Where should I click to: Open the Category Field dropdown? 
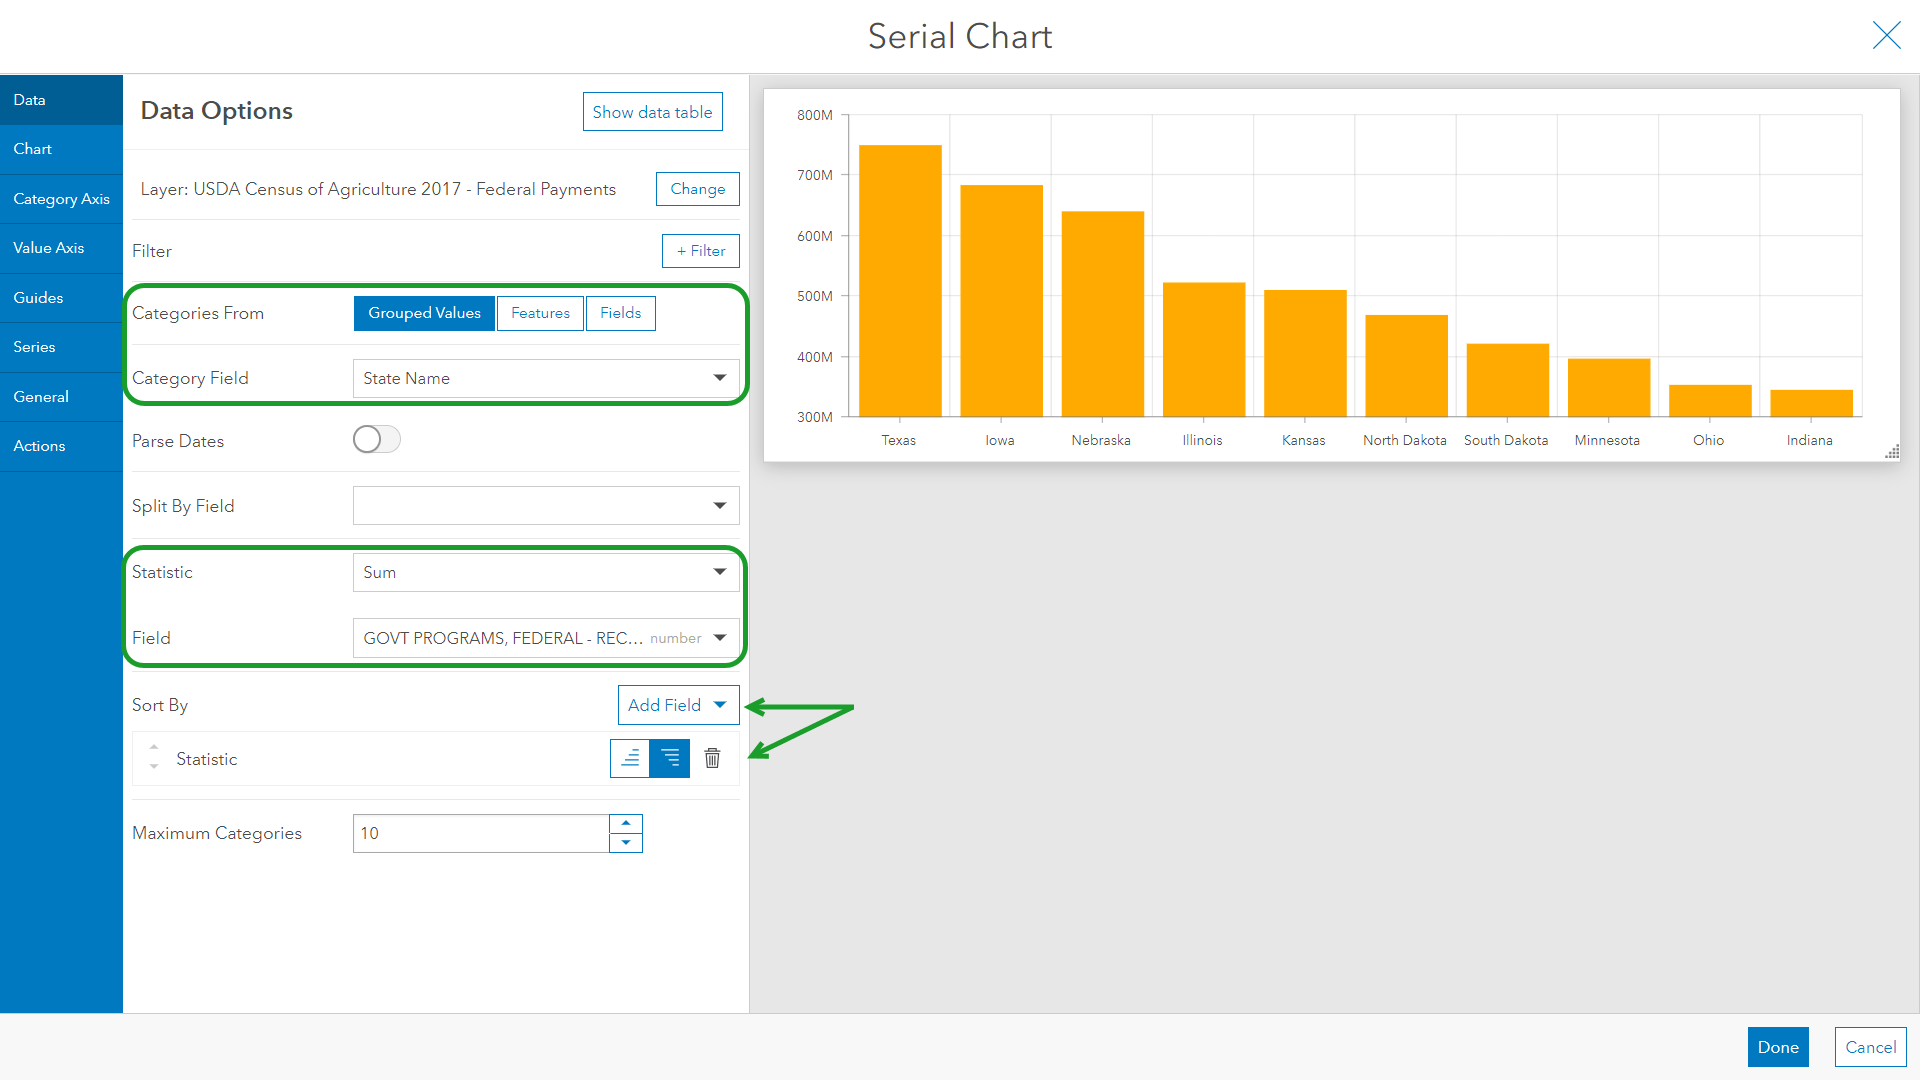pos(546,378)
